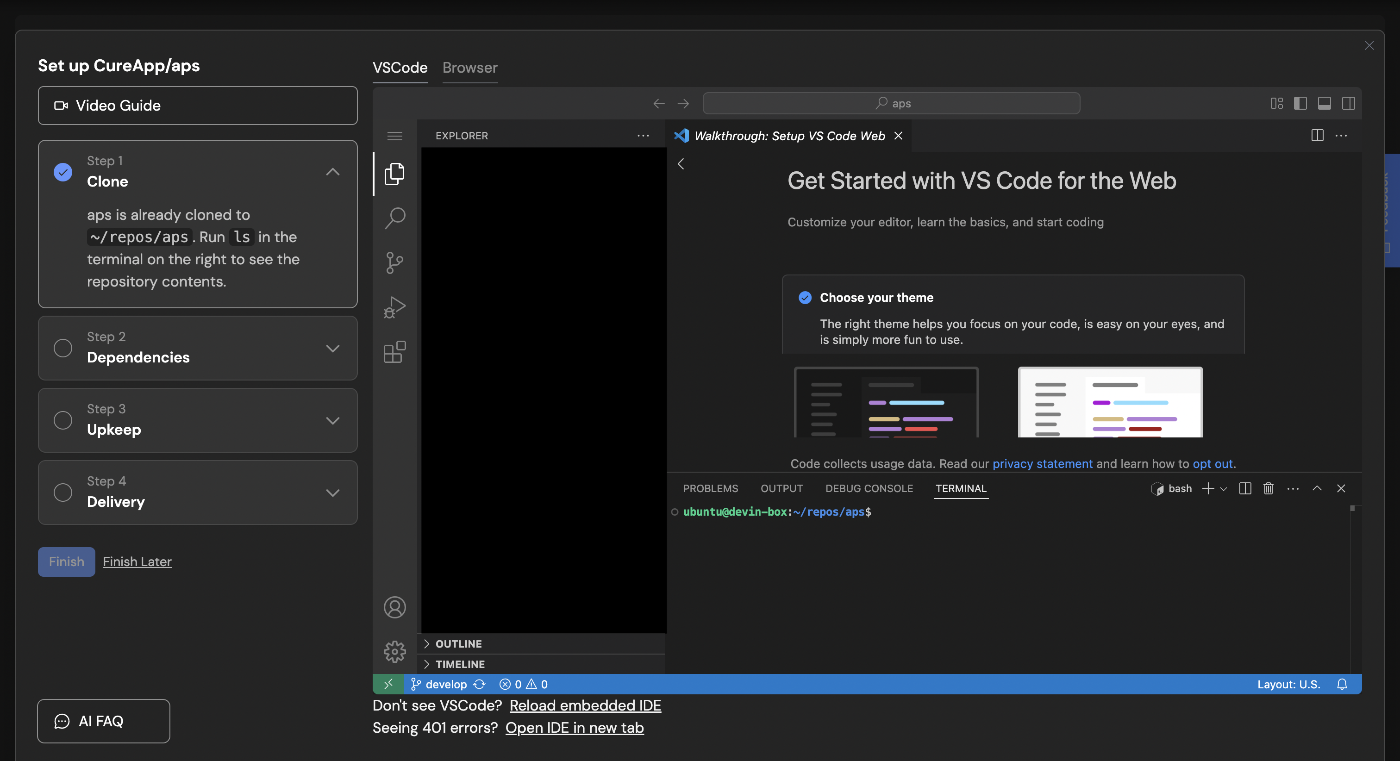The height and width of the screenshot is (761, 1400).
Task: Open the Debug Console panel tab
Action: [x=869, y=488]
